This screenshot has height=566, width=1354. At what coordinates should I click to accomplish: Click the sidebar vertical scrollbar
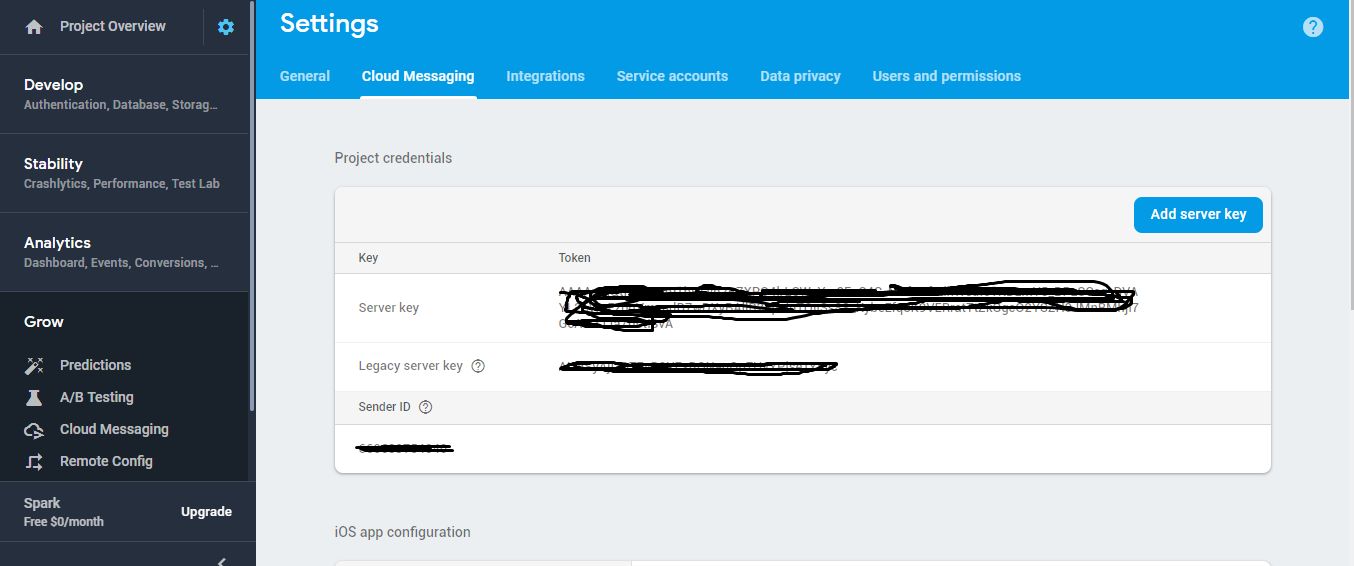point(252,205)
